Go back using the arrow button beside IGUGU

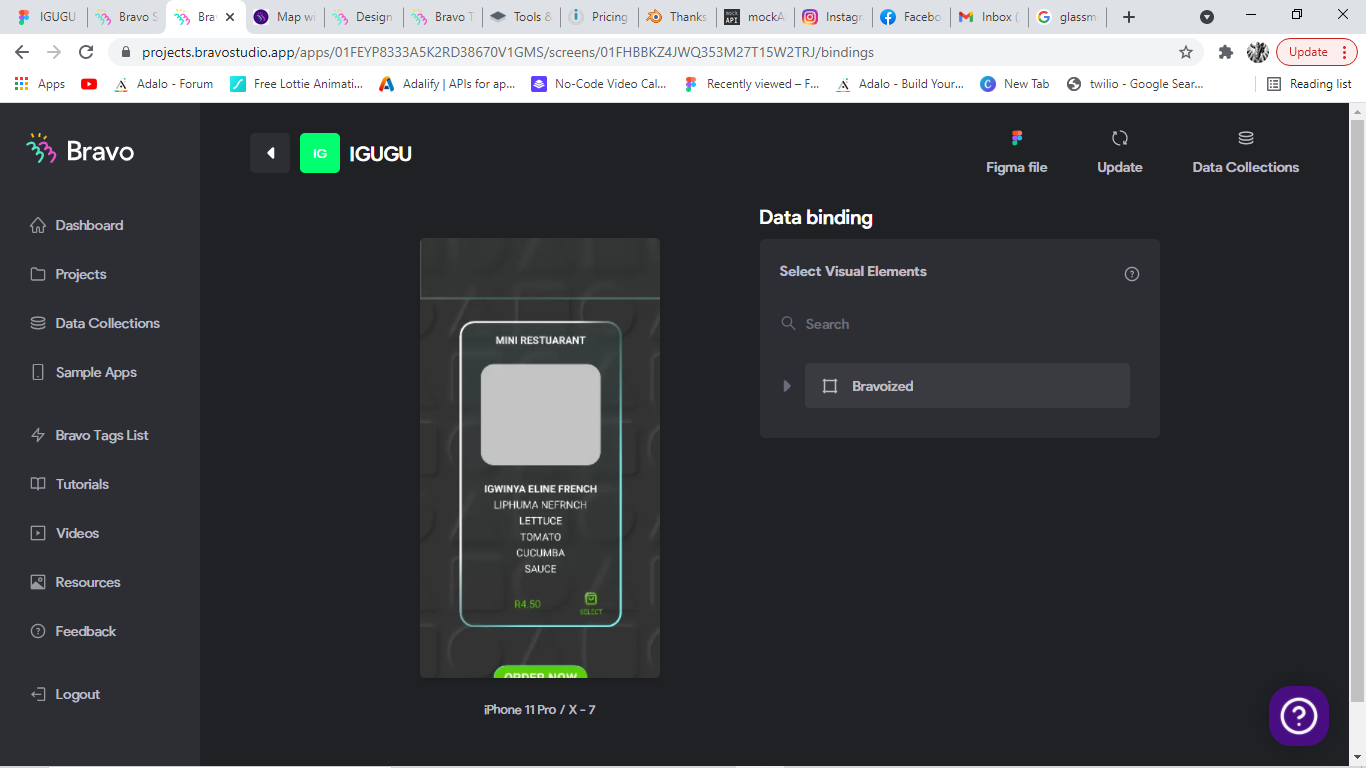[270, 153]
